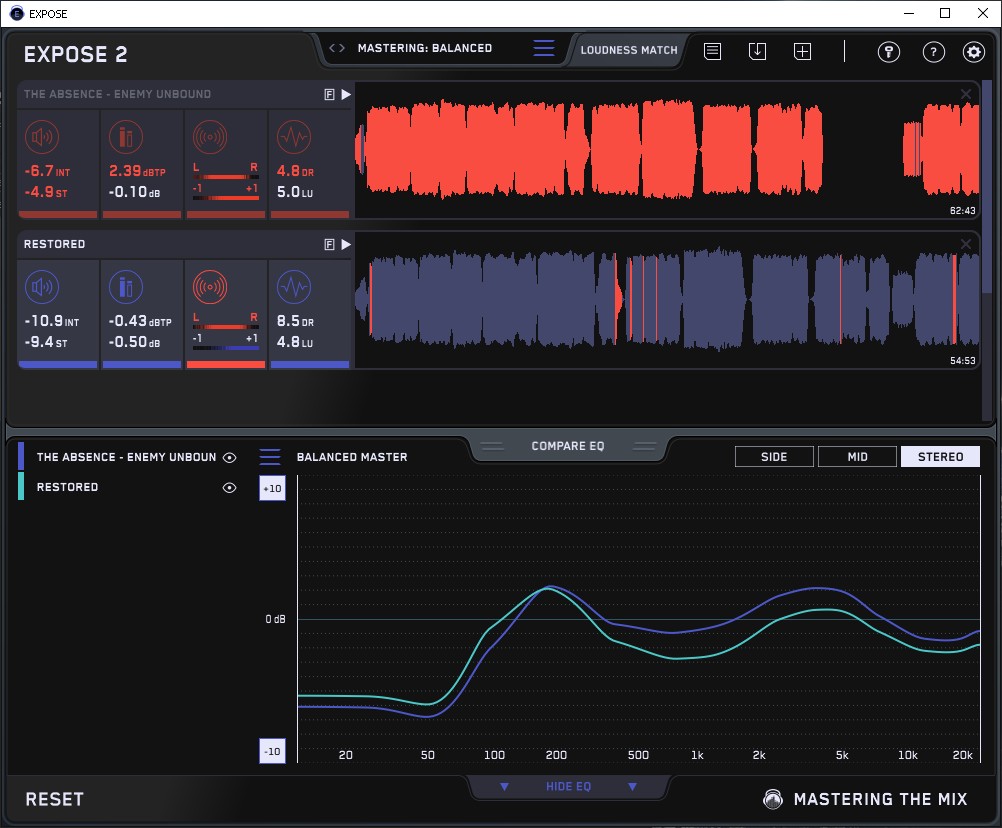Add a new track with plus icon

(802, 51)
